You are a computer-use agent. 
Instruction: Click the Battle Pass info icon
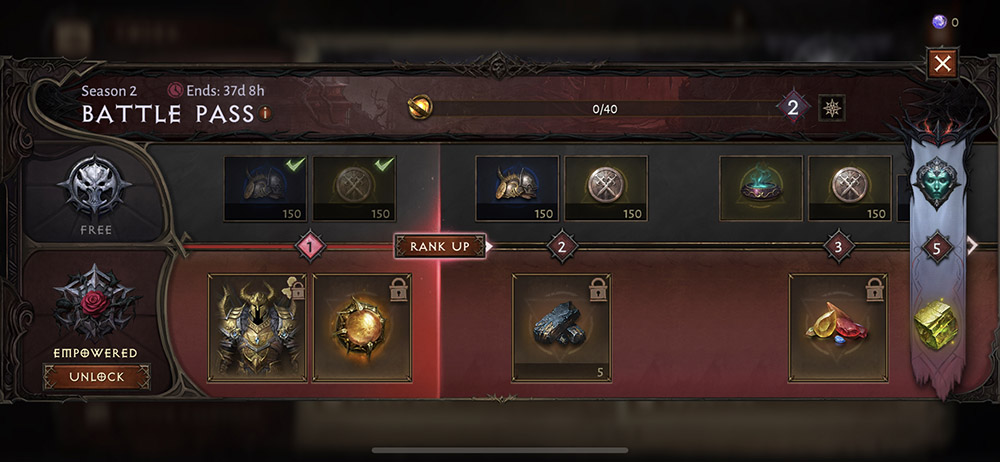pyautogui.click(x=265, y=114)
